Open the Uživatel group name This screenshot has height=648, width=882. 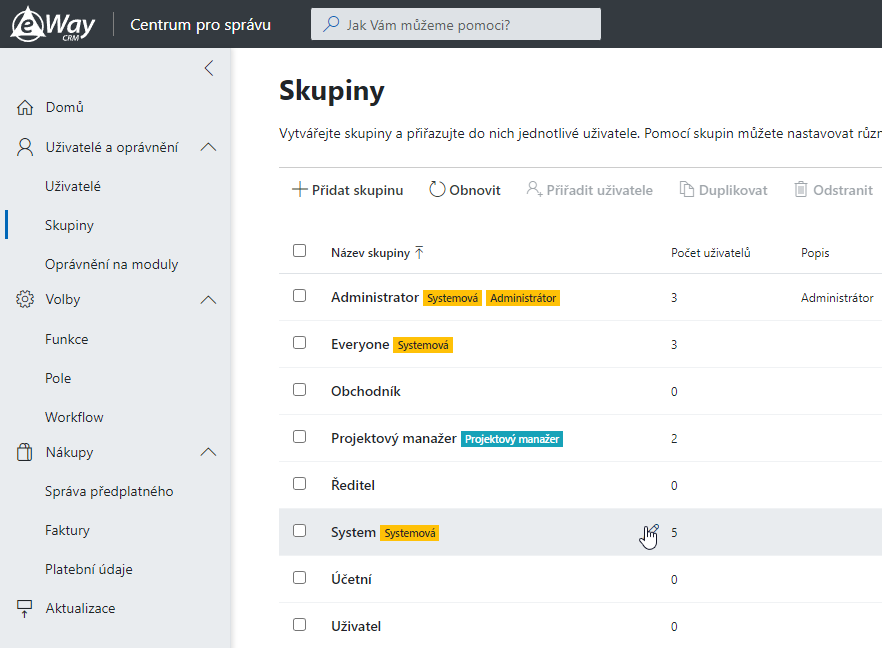(x=356, y=626)
